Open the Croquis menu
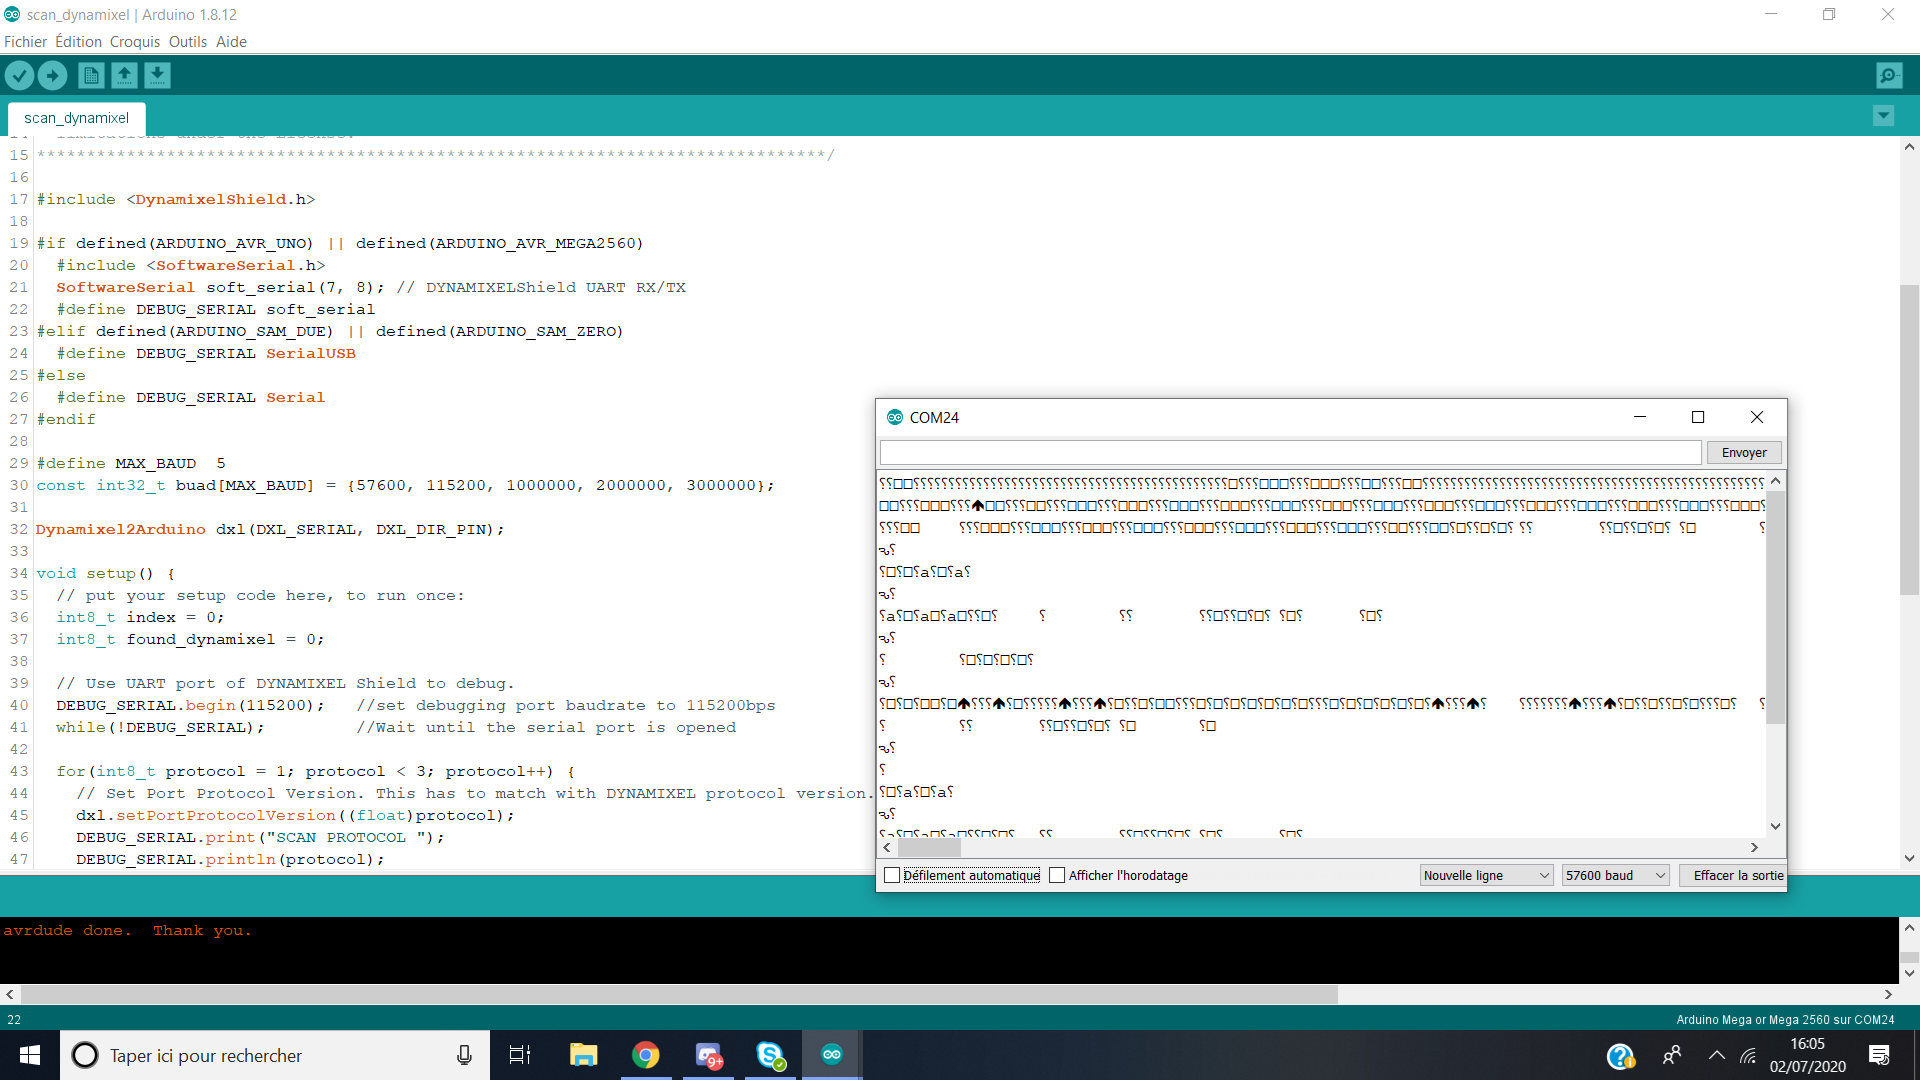Screen dimensions: 1920x1080 coord(135,42)
